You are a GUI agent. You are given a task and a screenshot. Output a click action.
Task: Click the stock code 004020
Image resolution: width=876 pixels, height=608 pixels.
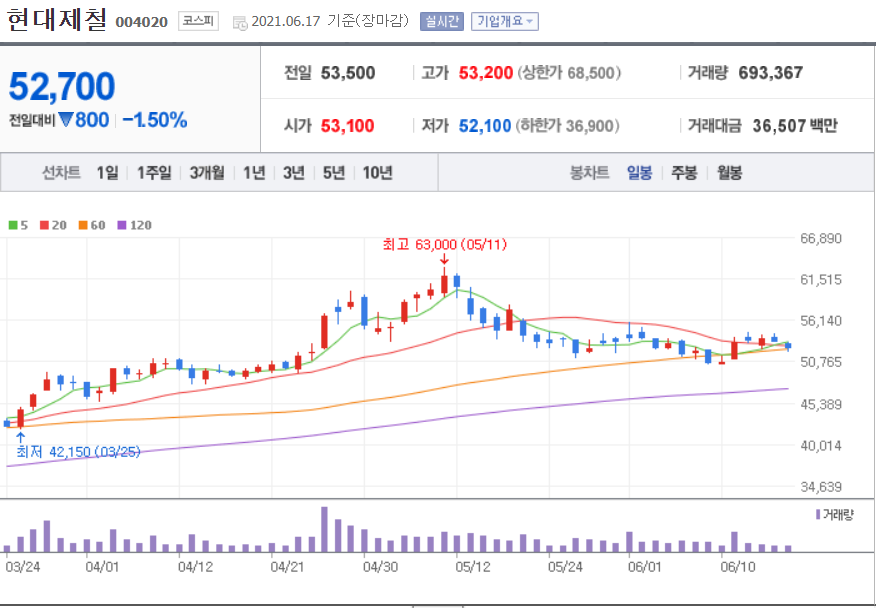coord(141,22)
